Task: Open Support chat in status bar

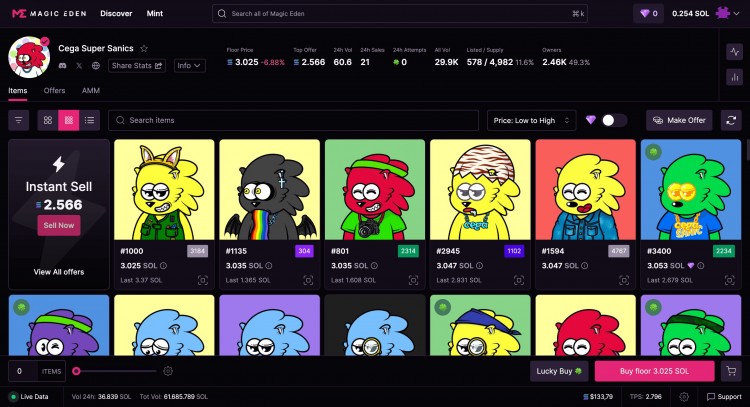Action: click(x=724, y=396)
